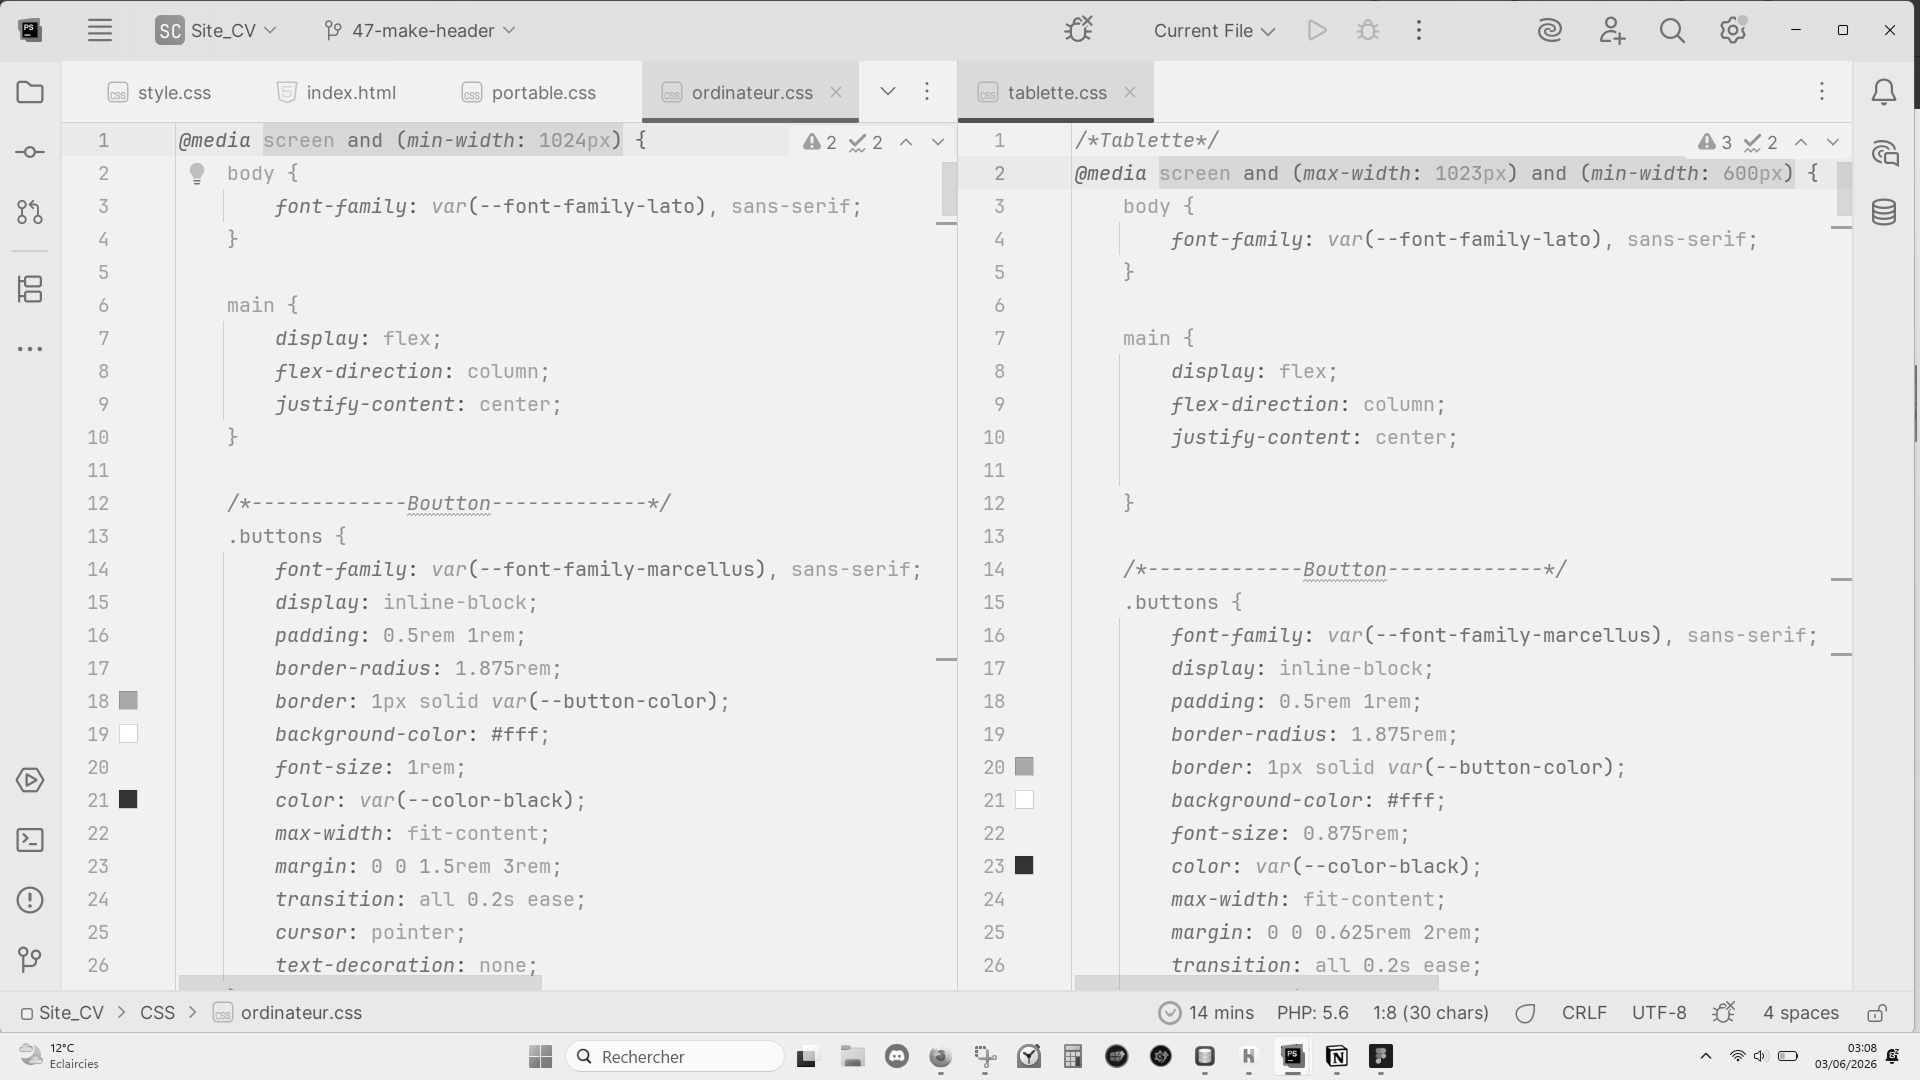Open the Database tool window
This screenshot has height=1080, width=1920.
pos(1884,212)
